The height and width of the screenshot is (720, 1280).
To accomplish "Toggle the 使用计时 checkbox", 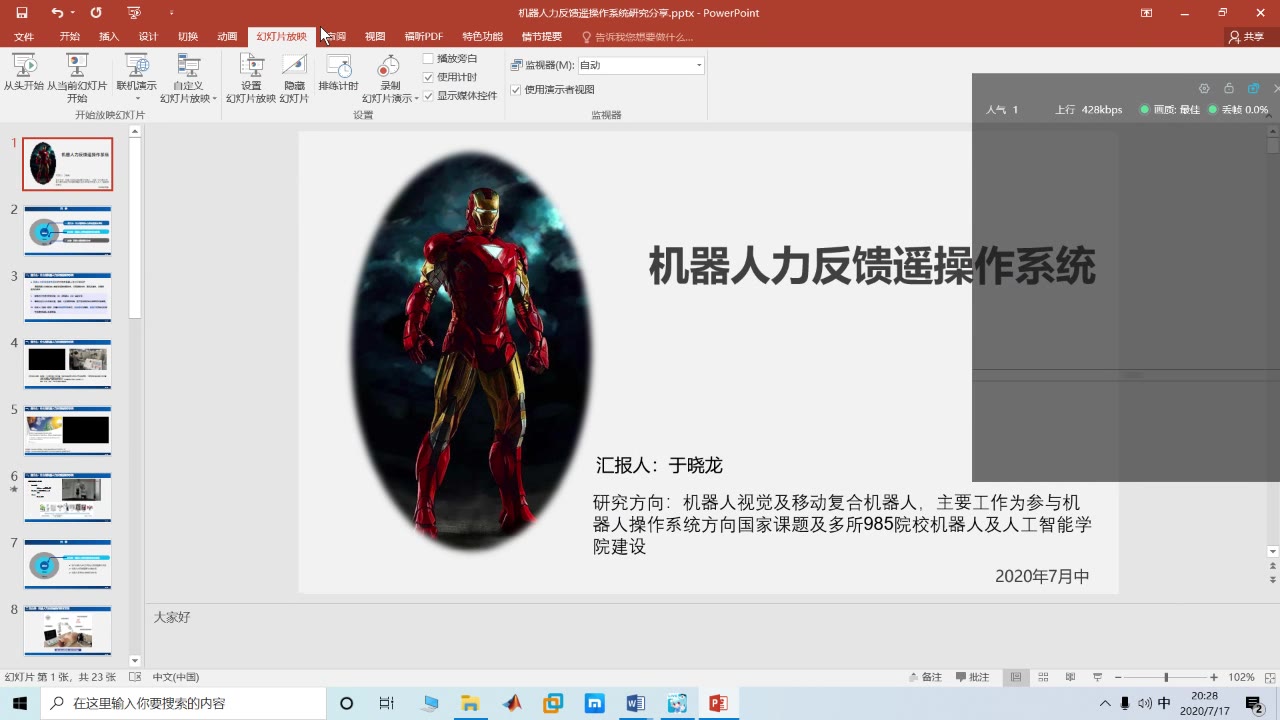I will 428,77.
